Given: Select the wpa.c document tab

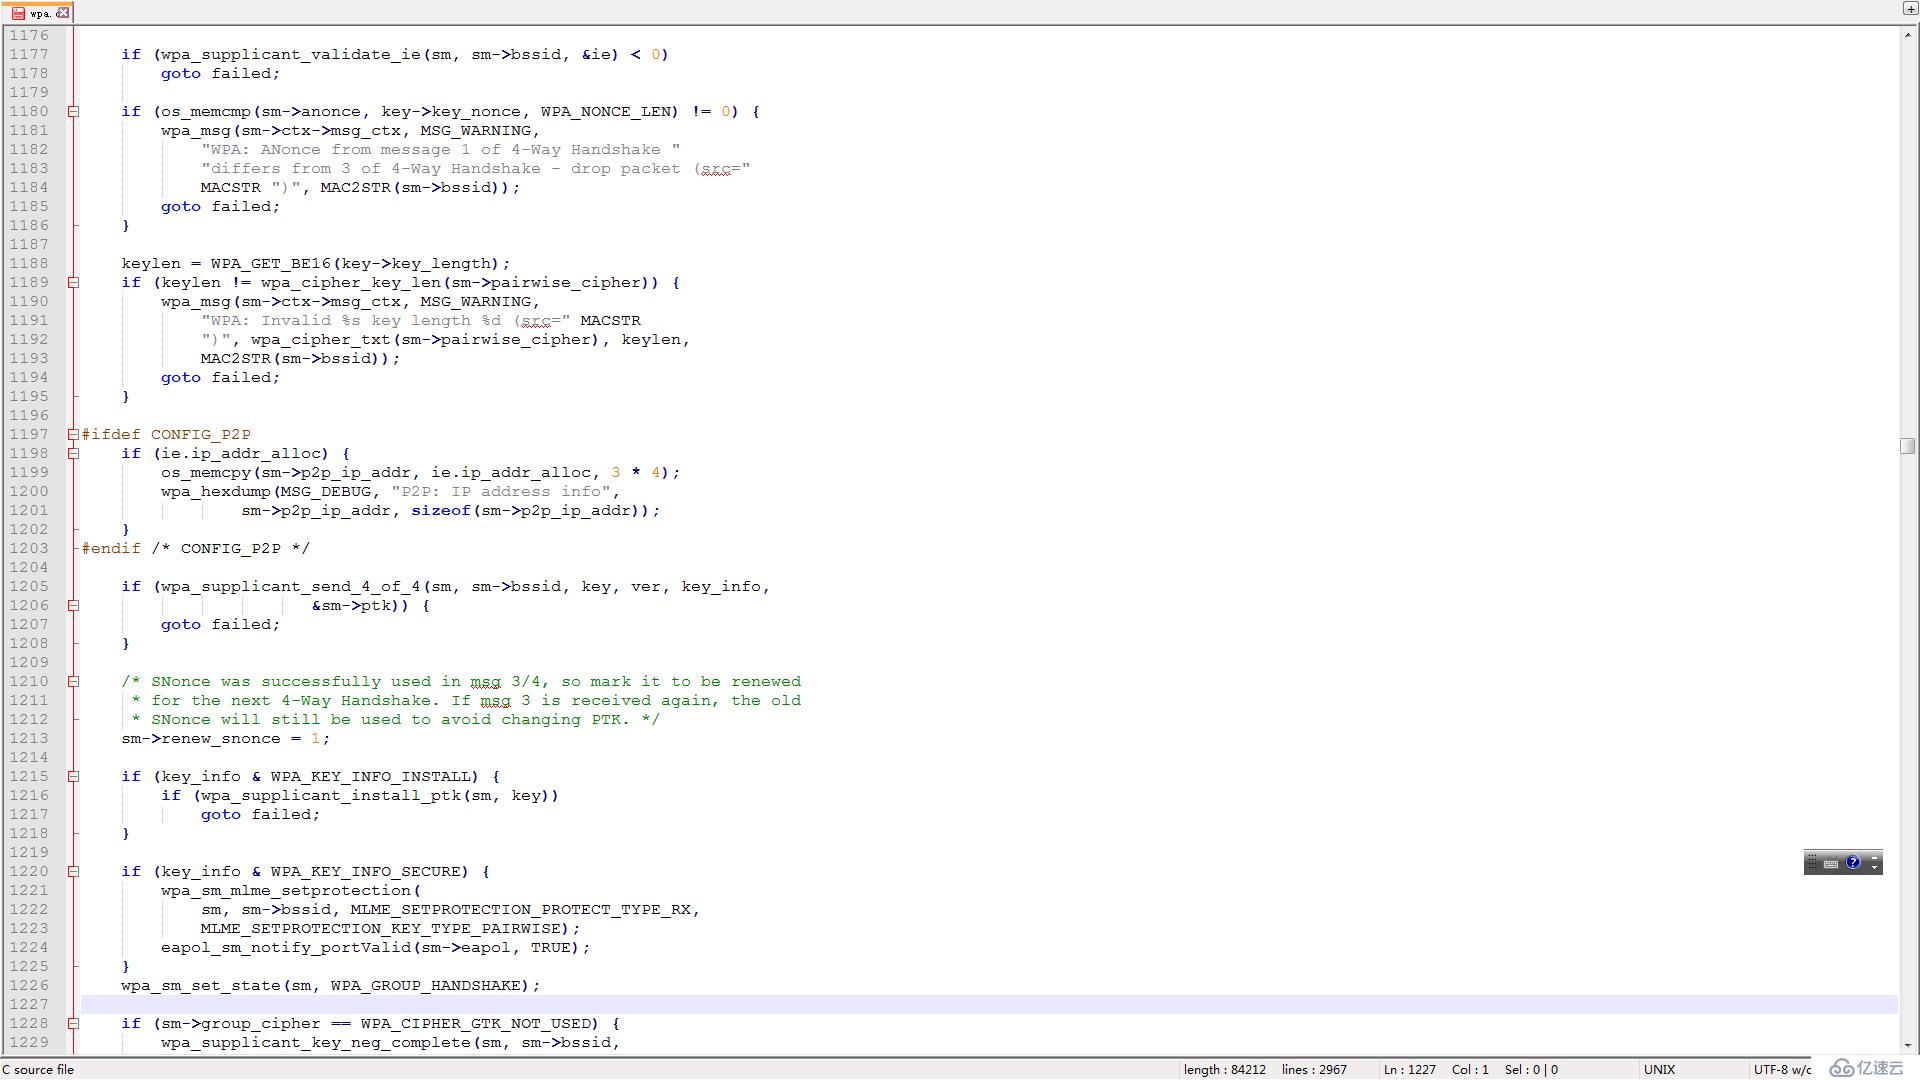Looking at the screenshot, I should (37, 13).
